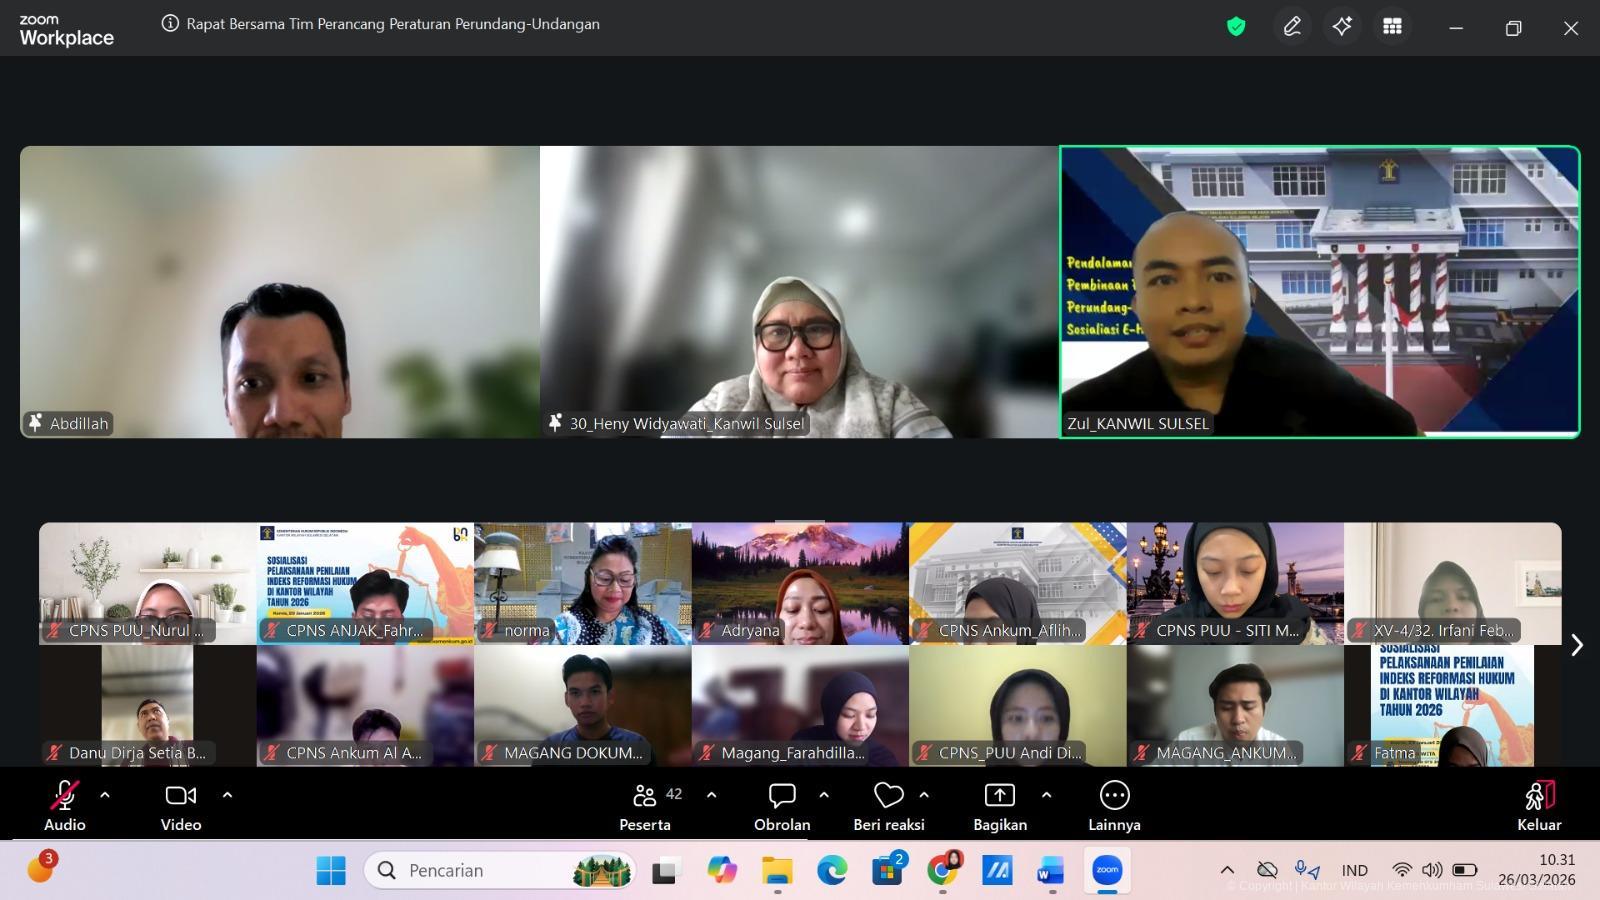Screen dimensions: 1600x900
Task: Open Lainnya options with the ellipsis icon
Action: pyautogui.click(x=1114, y=795)
